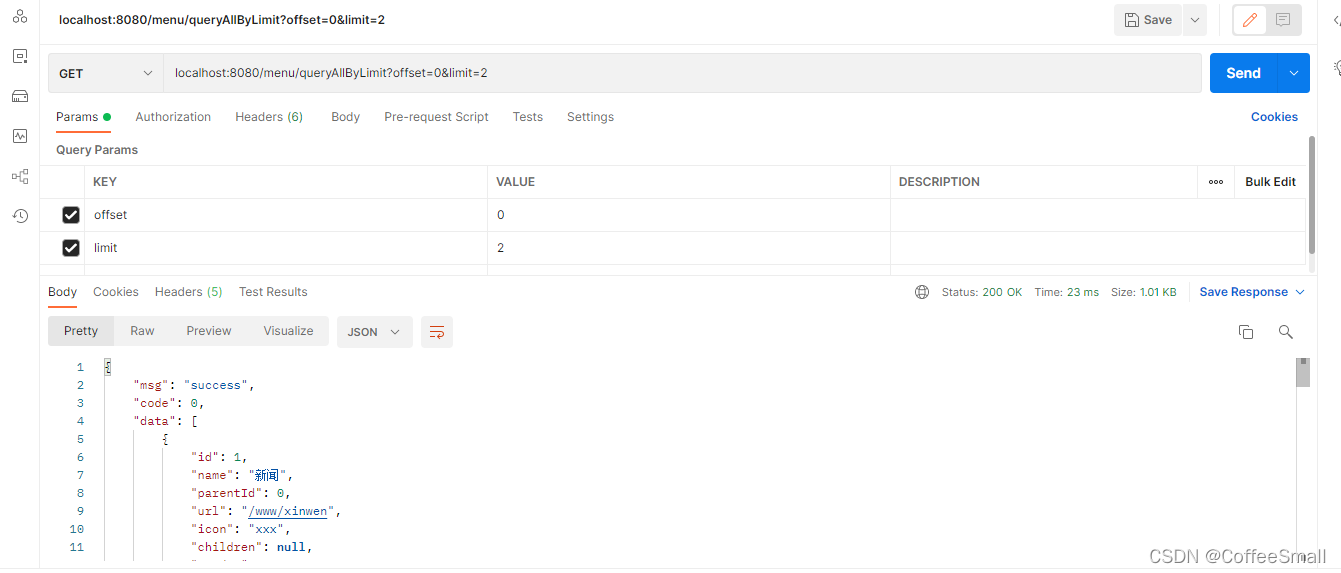The width and height of the screenshot is (1341, 573).
Task: Switch to Visualize view
Action: pos(288,331)
